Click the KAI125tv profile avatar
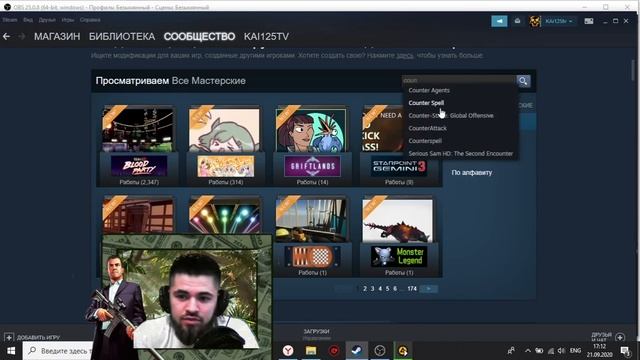 535,21
